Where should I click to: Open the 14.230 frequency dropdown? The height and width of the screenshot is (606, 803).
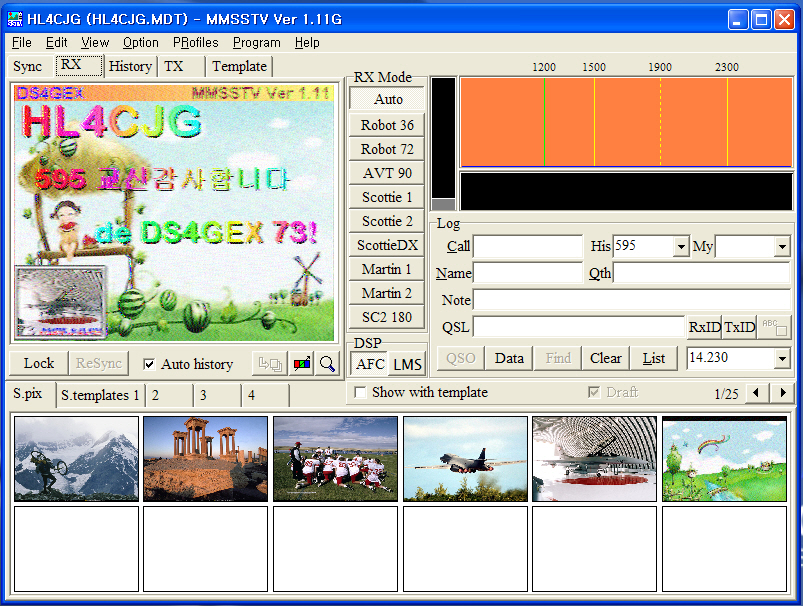(782, 358)
